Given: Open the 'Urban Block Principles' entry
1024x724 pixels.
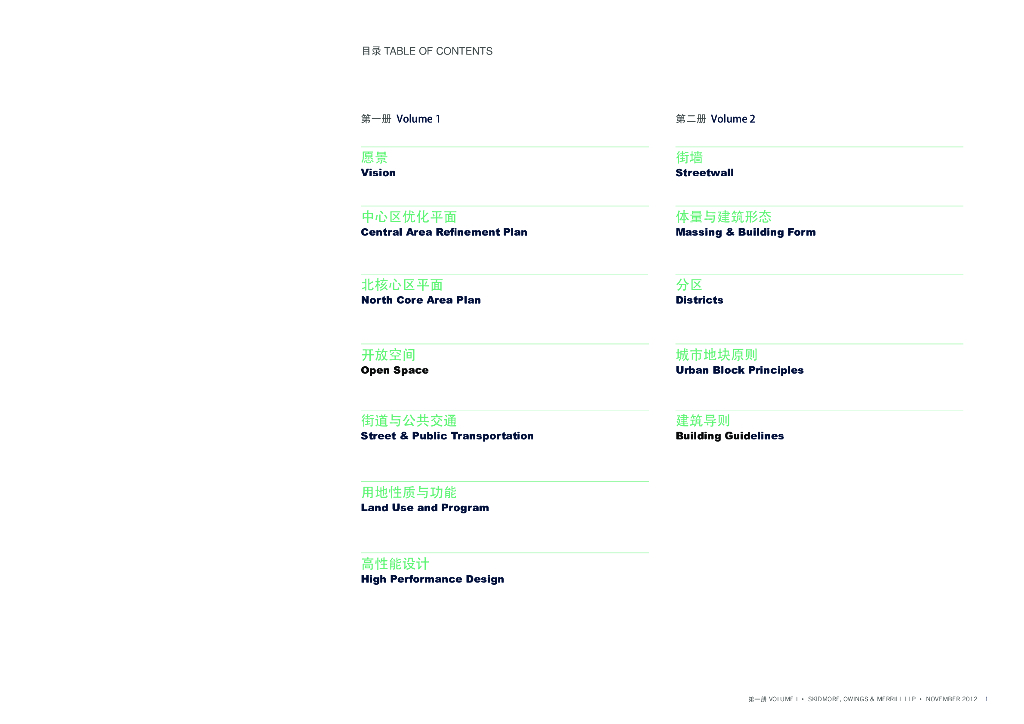Looking at the screenshot, I should click(x=739, y=370).
